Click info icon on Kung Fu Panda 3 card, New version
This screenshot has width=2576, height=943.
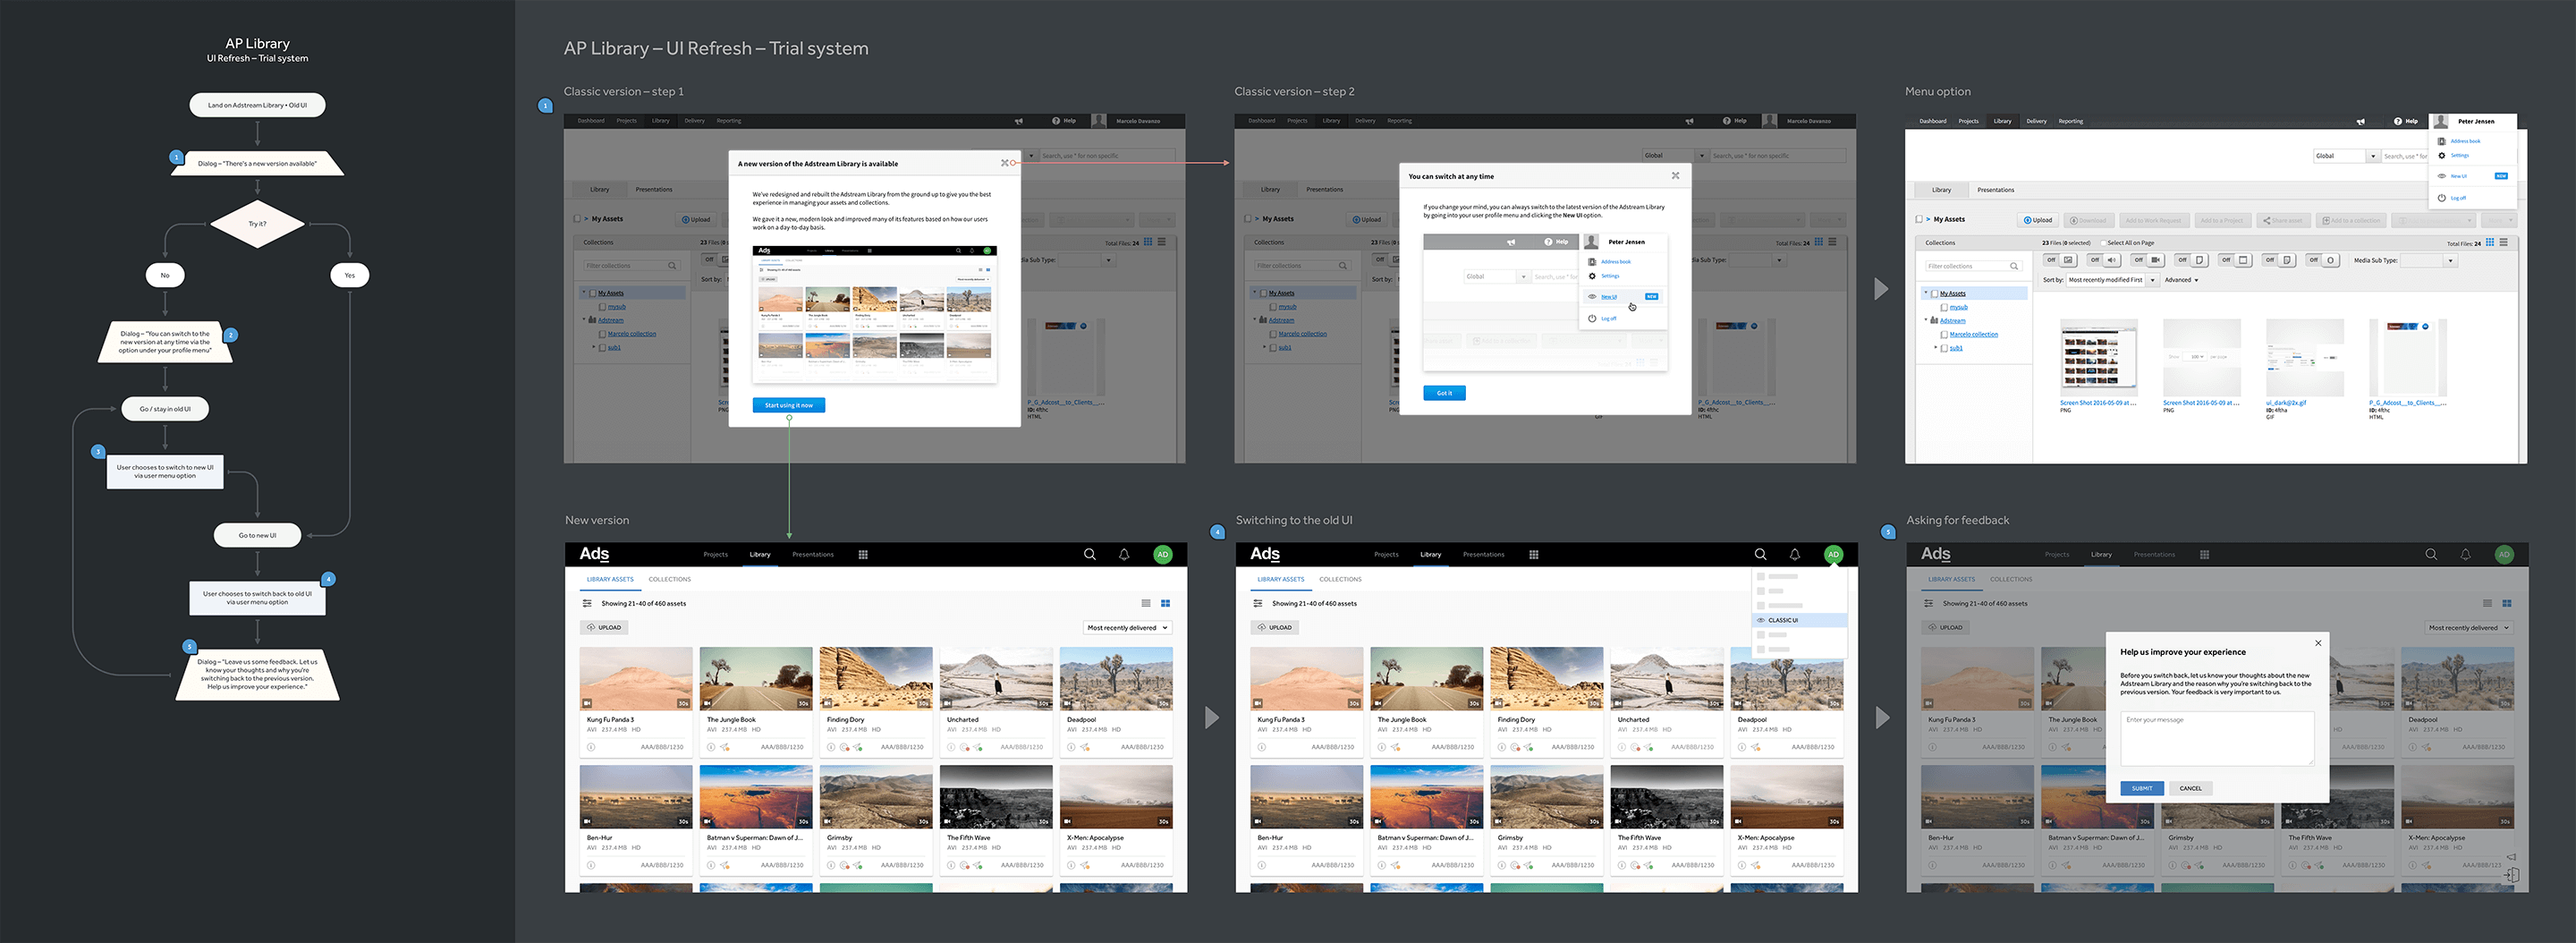coord(591,747)
